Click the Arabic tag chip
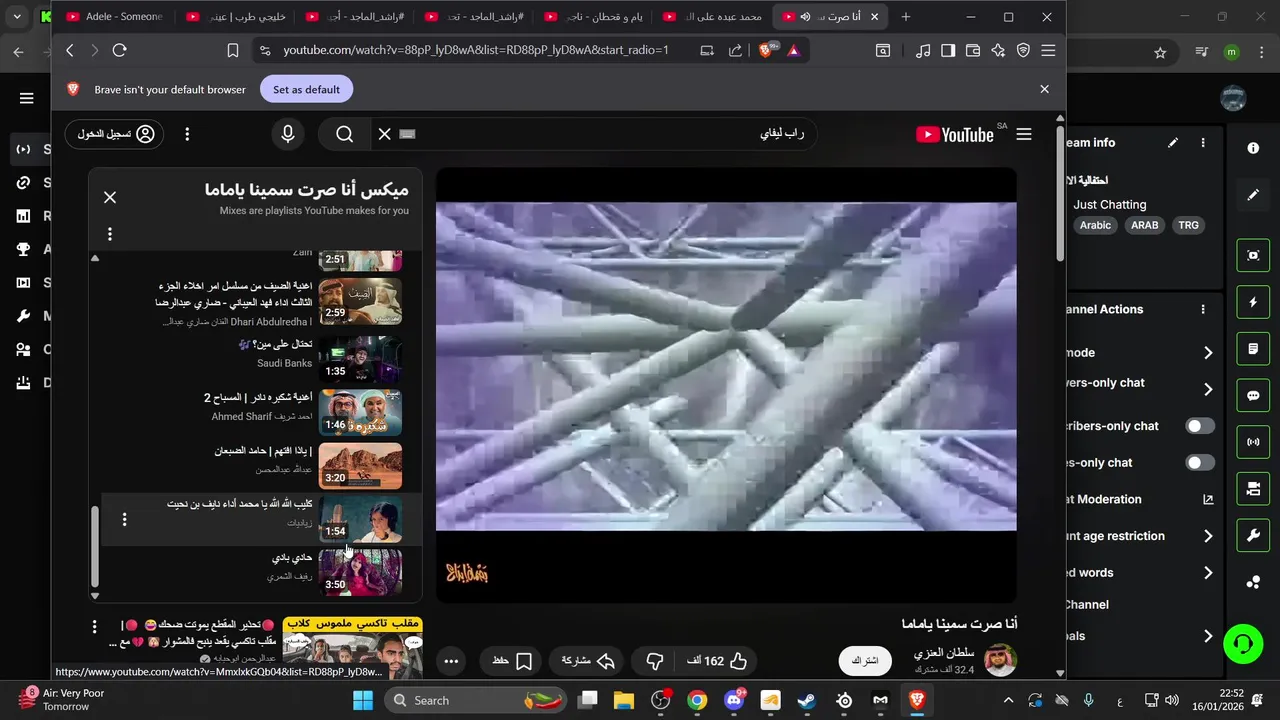 click(x=1095, y=225)
